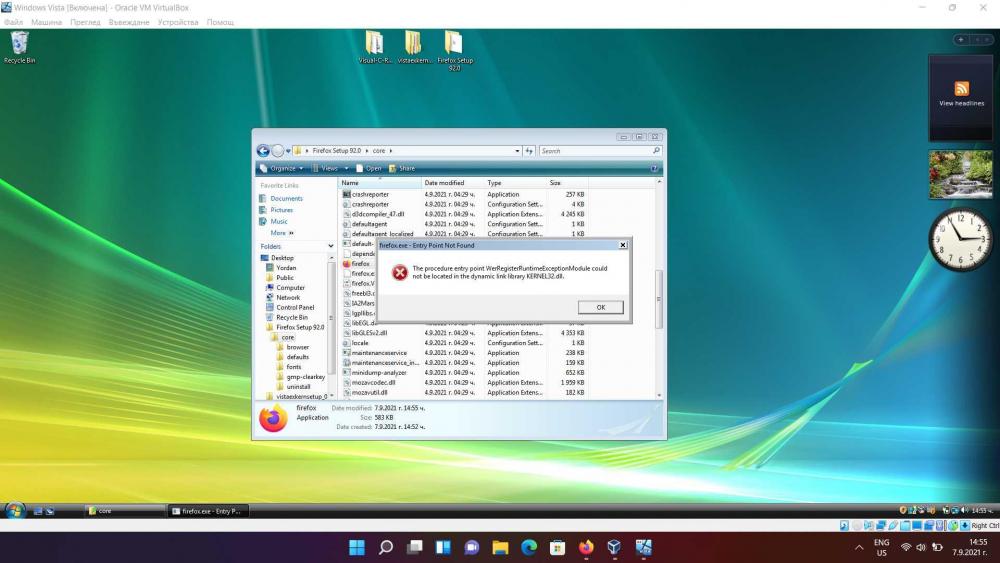The width and height of the screenshot is (1000, 563).
Task: Collapse the Folders pane chevron
Action: (331, 246)
